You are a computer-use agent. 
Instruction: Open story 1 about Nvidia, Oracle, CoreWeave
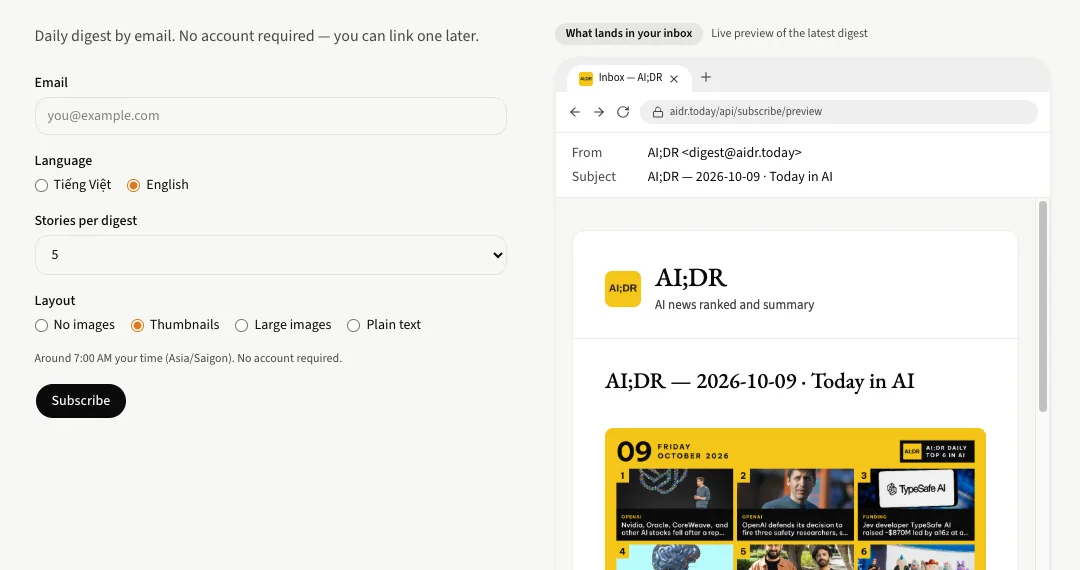[674, 505]
